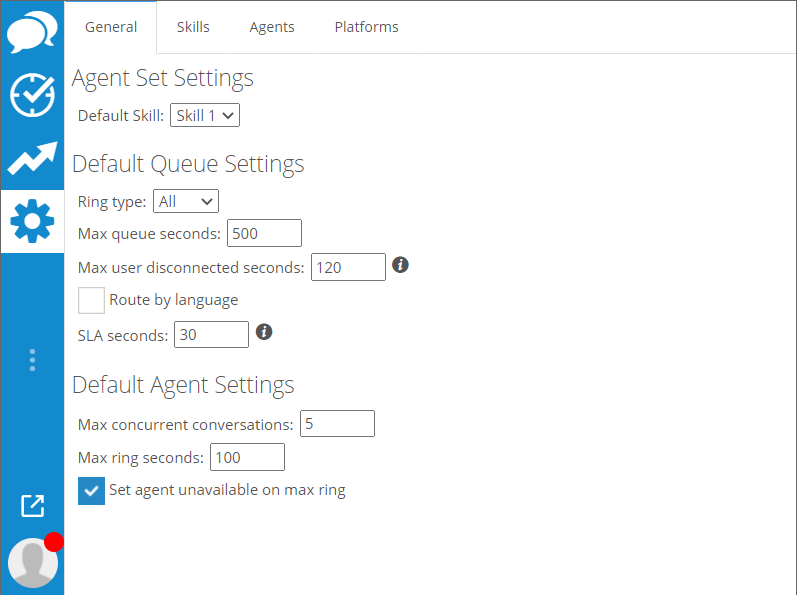Image resolution: width=797 pixels, height=595 pixels.
Task: Open the user profile avatar
Action: [x=32, y=562]
